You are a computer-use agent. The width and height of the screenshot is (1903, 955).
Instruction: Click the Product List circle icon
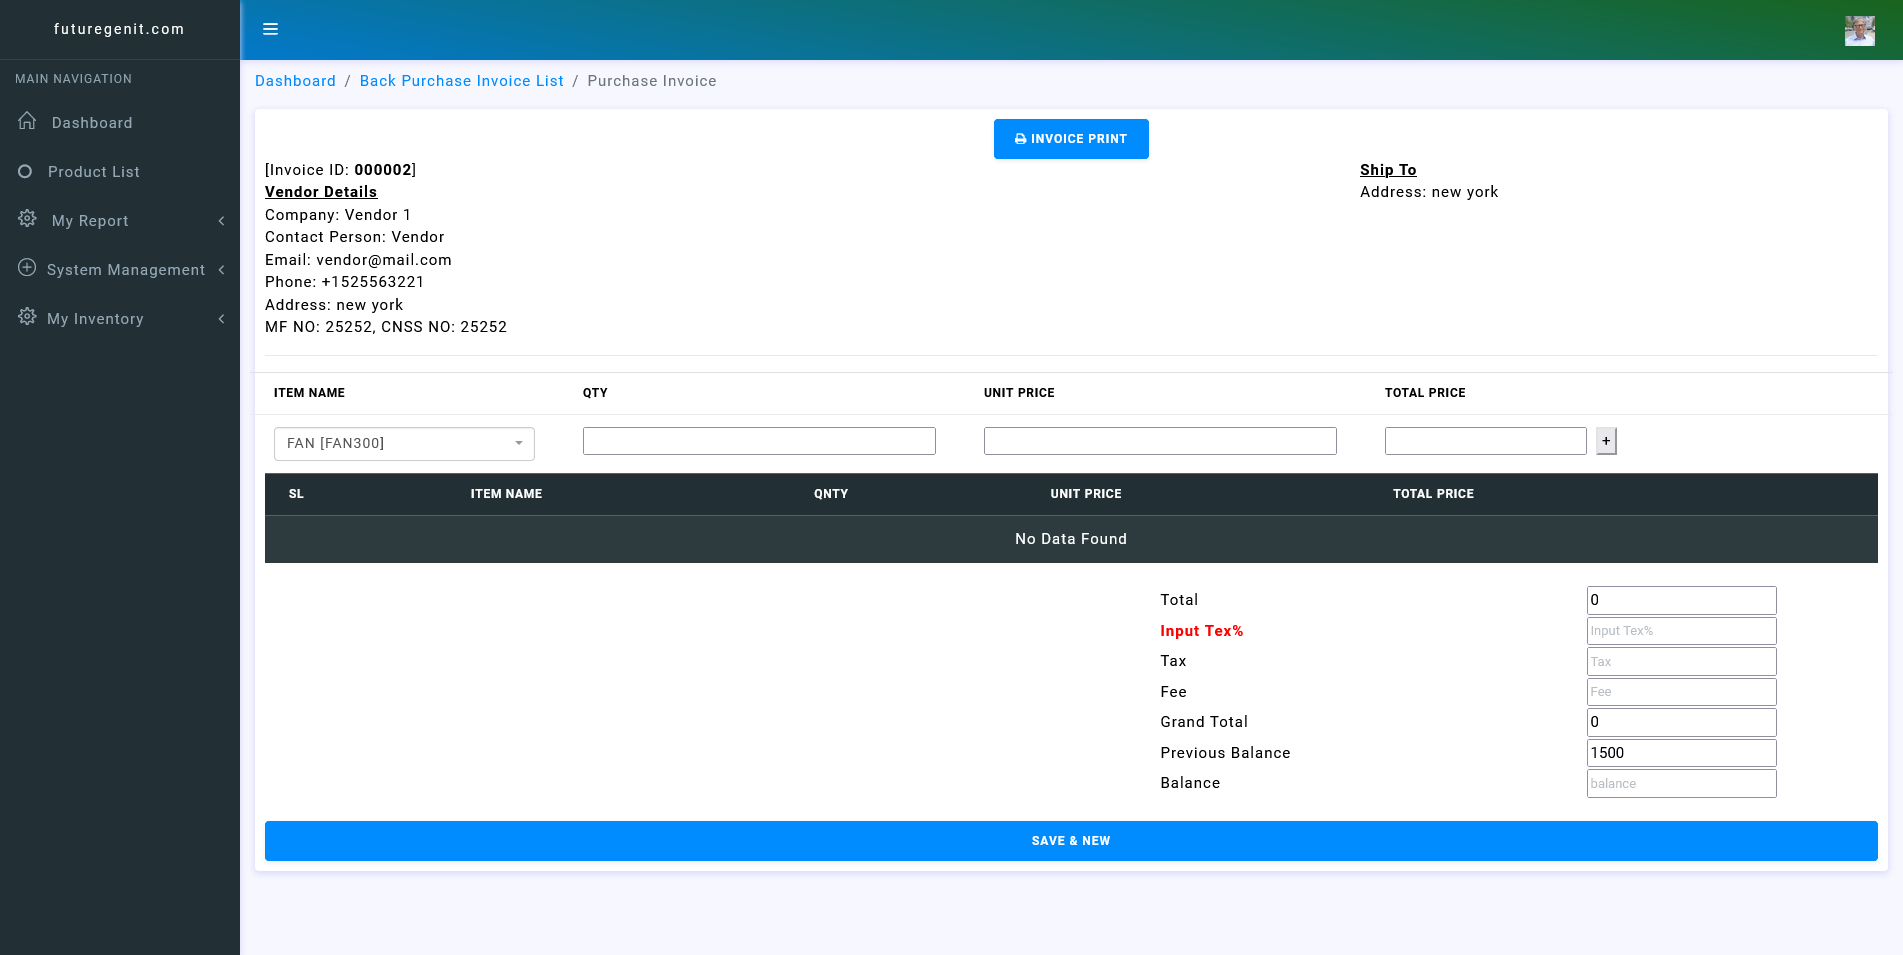coord(25,171)
